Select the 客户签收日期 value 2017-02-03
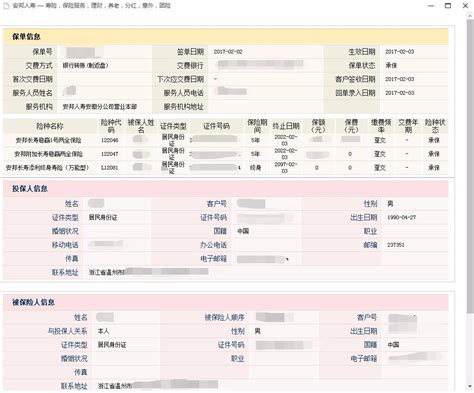 tap(400, 79)
